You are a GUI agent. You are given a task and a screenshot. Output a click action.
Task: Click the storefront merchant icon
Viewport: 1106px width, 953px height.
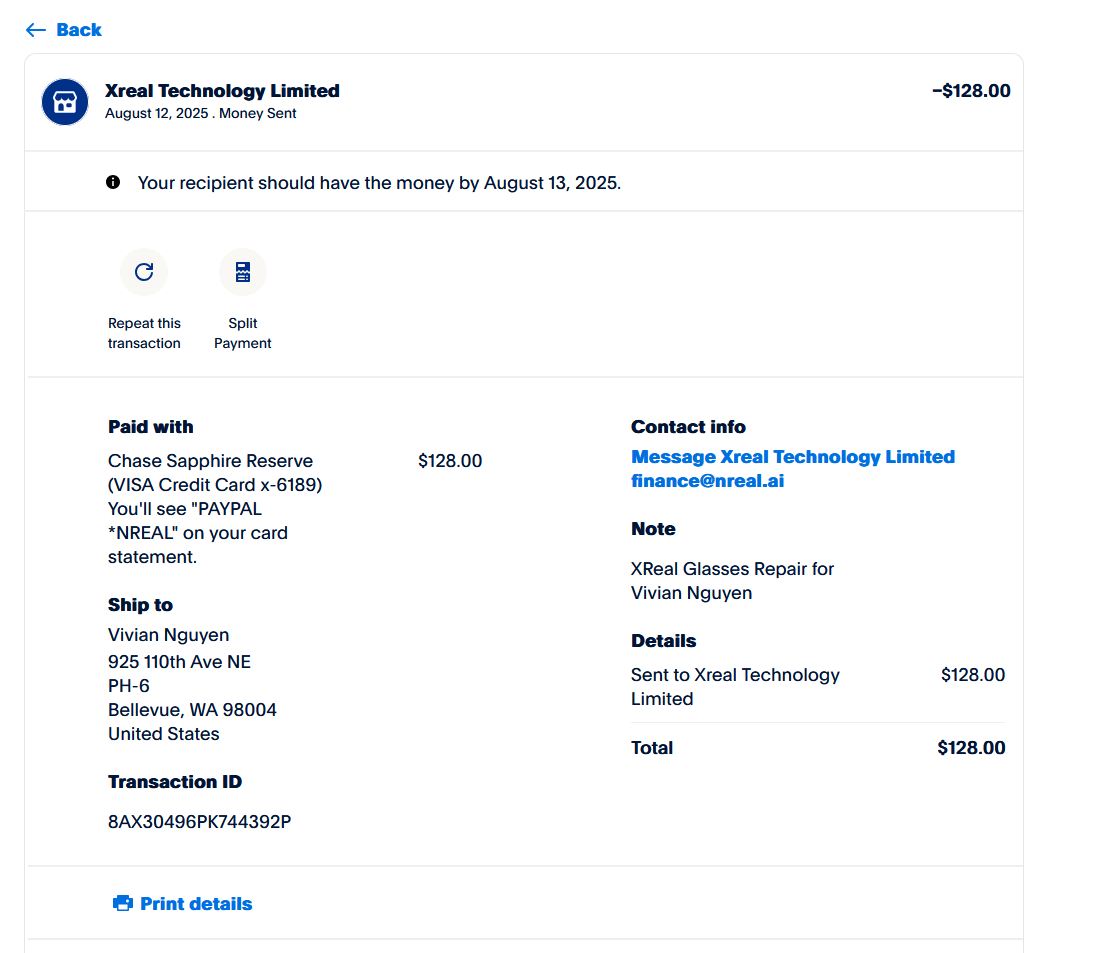[x=65, y=101]
